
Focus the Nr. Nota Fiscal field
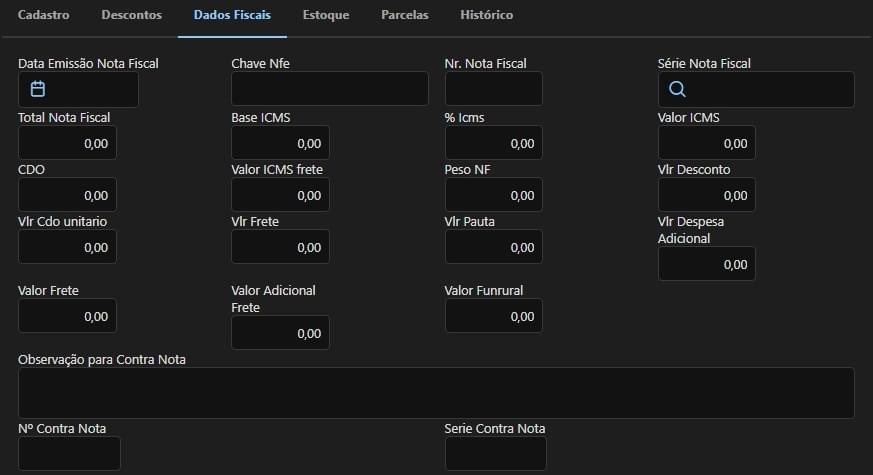[x=493, y=89]
